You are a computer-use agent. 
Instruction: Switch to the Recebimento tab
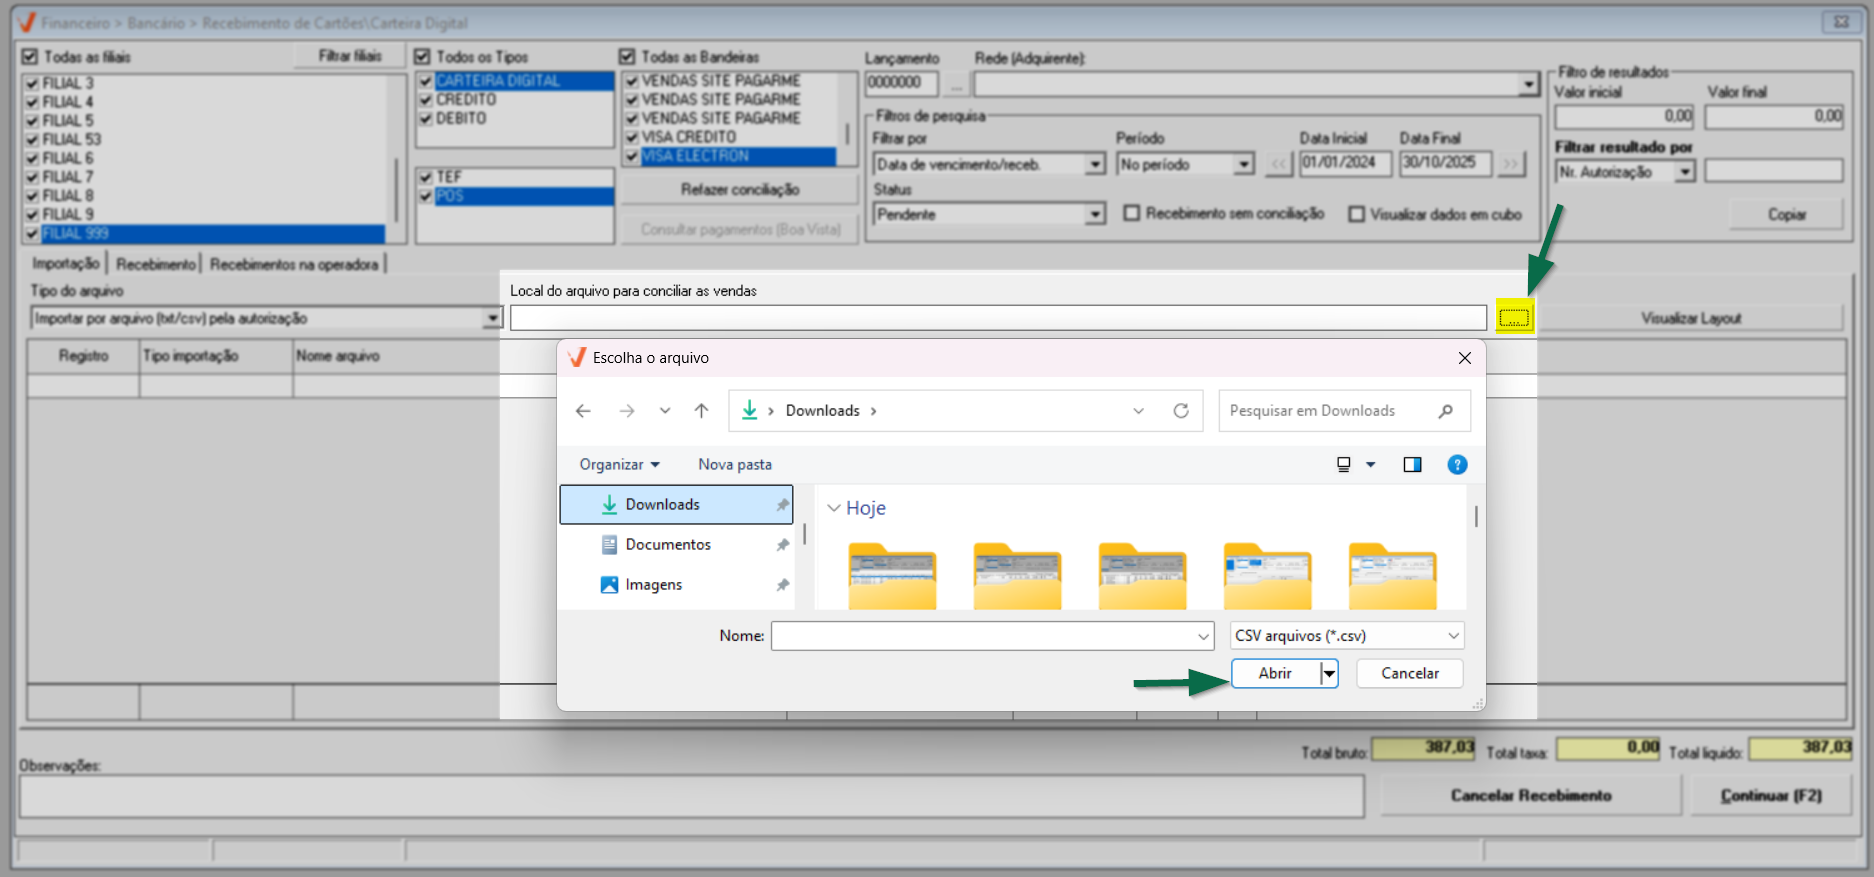(x=156, y=264)
